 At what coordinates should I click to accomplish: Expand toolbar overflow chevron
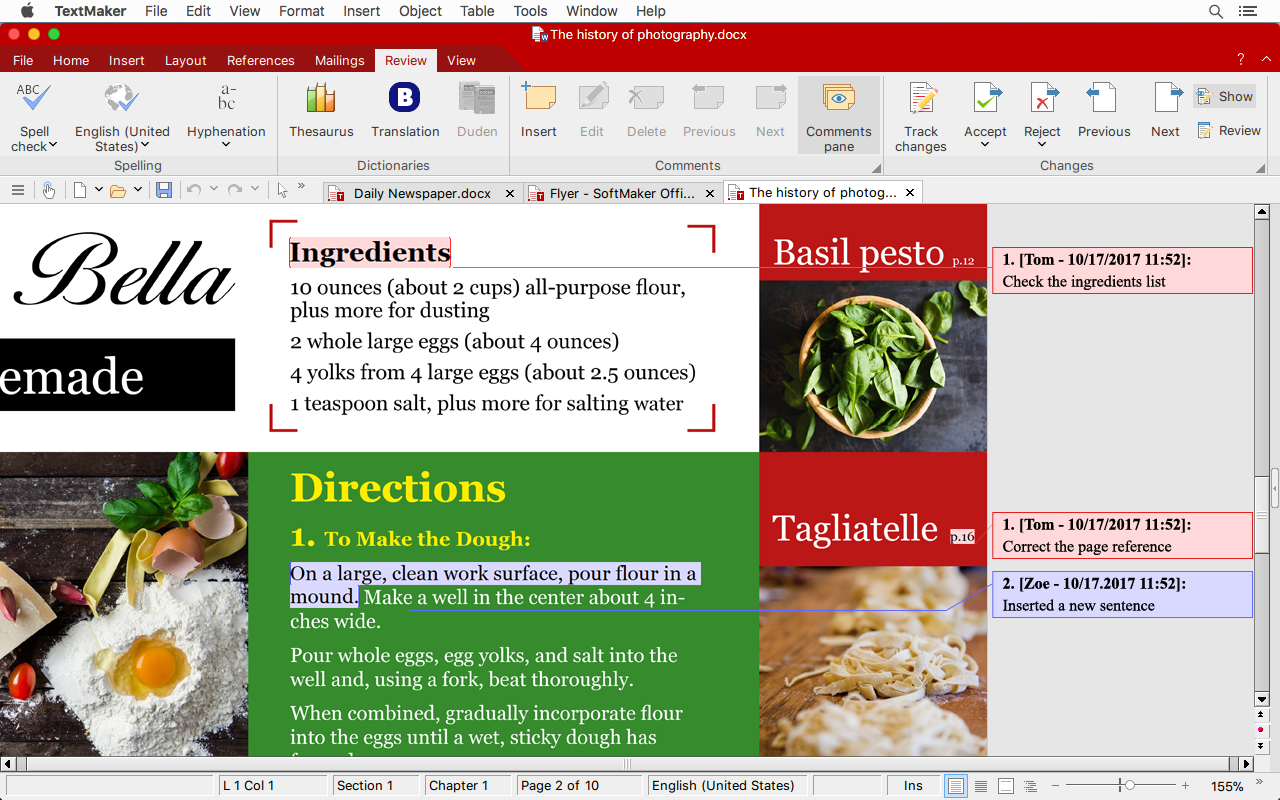(302, 186)
